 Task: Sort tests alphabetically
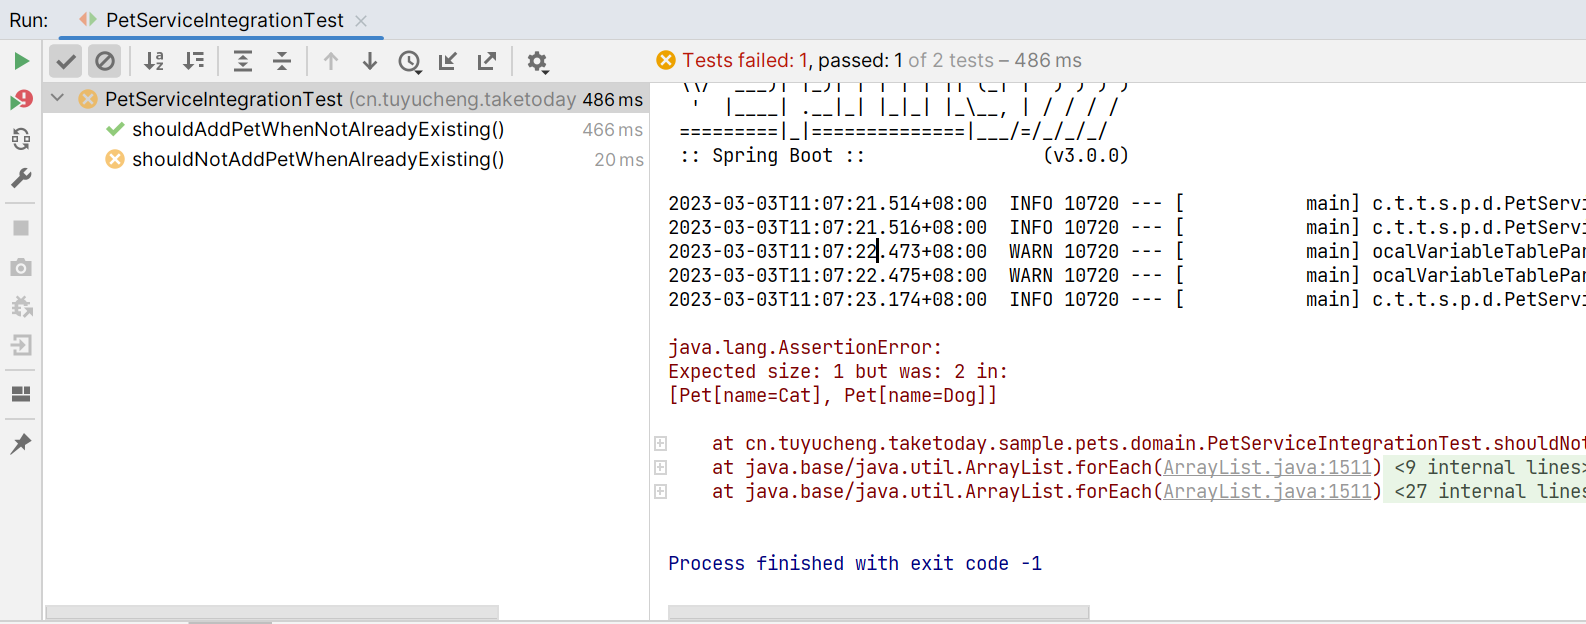pos(154,61)
